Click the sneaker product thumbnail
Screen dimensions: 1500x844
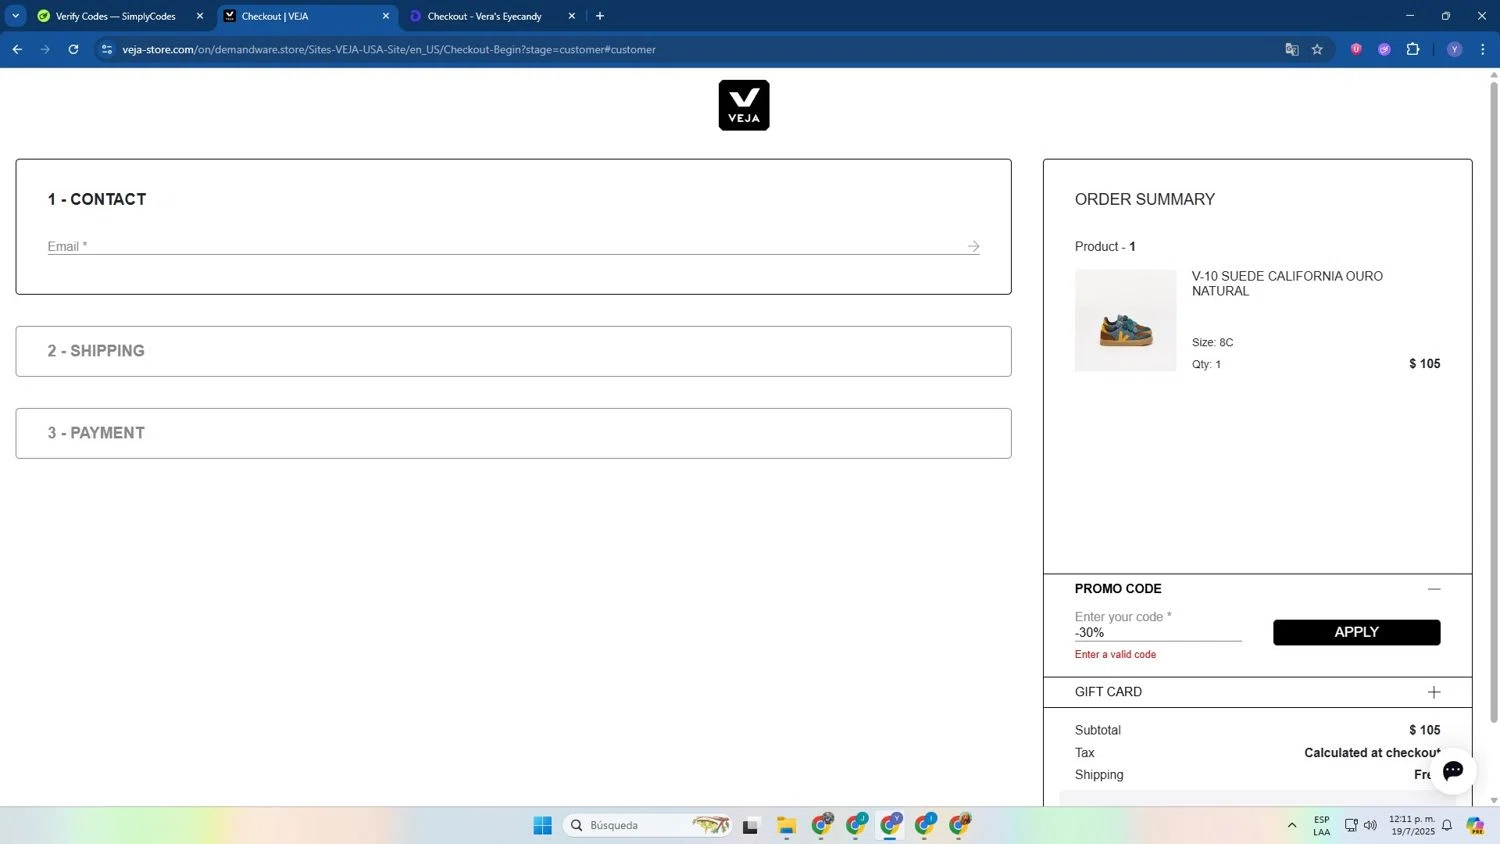pyautogui.click(x=1125, y=320)
